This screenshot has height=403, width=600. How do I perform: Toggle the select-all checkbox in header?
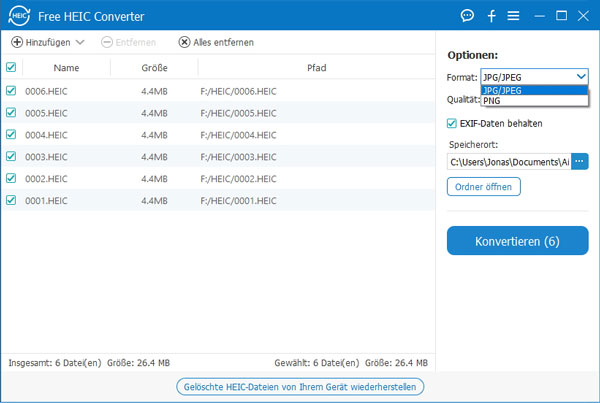pyautogui.click(x=11, y=68)
